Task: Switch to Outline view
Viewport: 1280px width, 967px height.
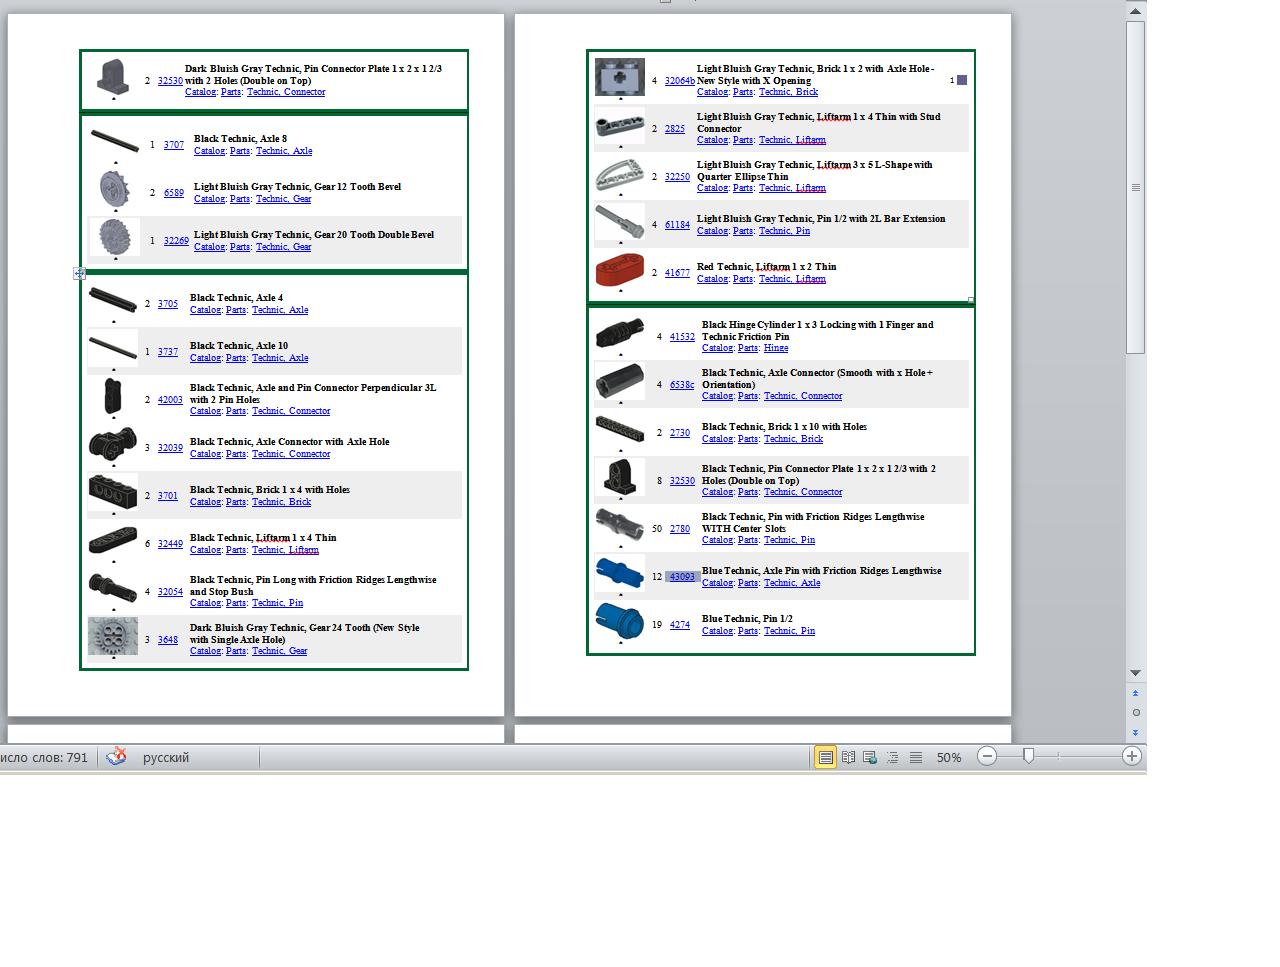Action: [893, 758]
